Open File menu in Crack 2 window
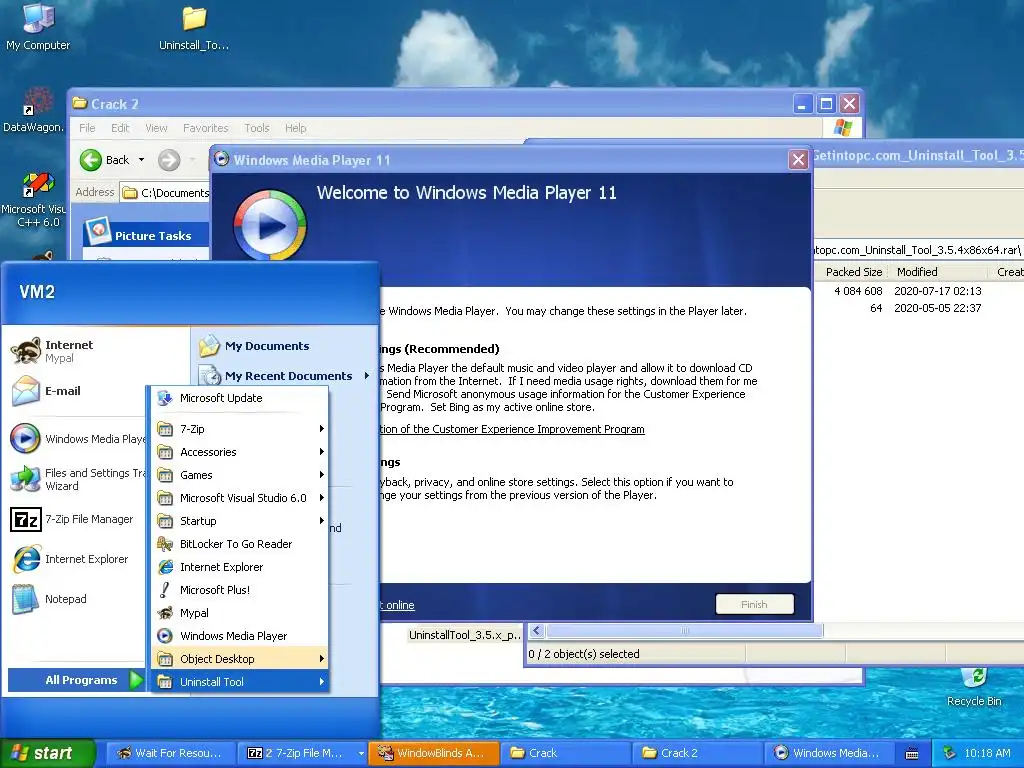This screenshot has height=768, width=1024. pos(87,128)
